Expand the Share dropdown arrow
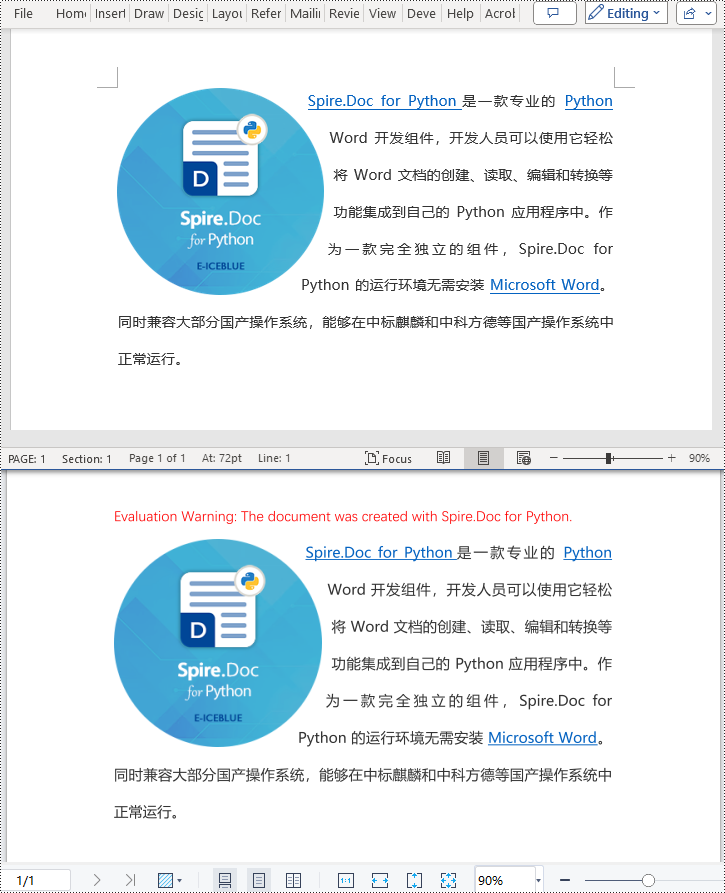Viewport: 725px width, 893px height. click(708, 13)
